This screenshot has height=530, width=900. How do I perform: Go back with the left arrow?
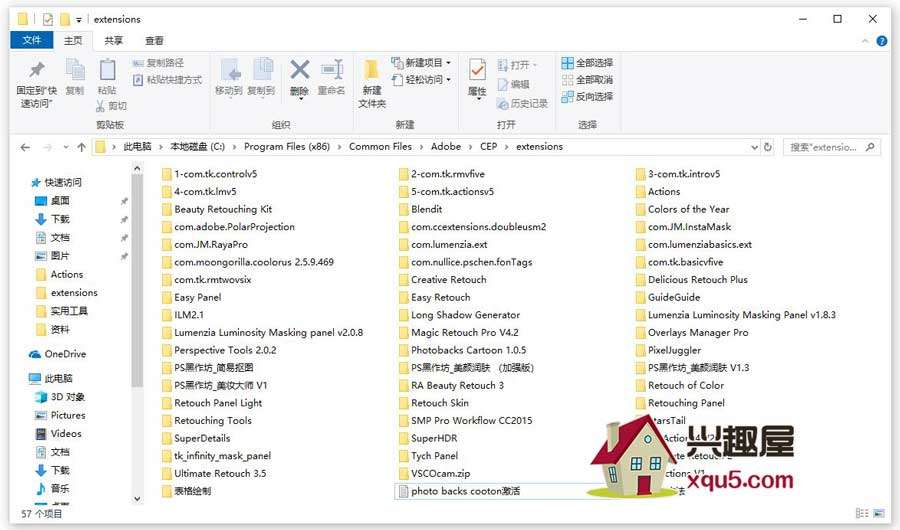pos(25,147)
